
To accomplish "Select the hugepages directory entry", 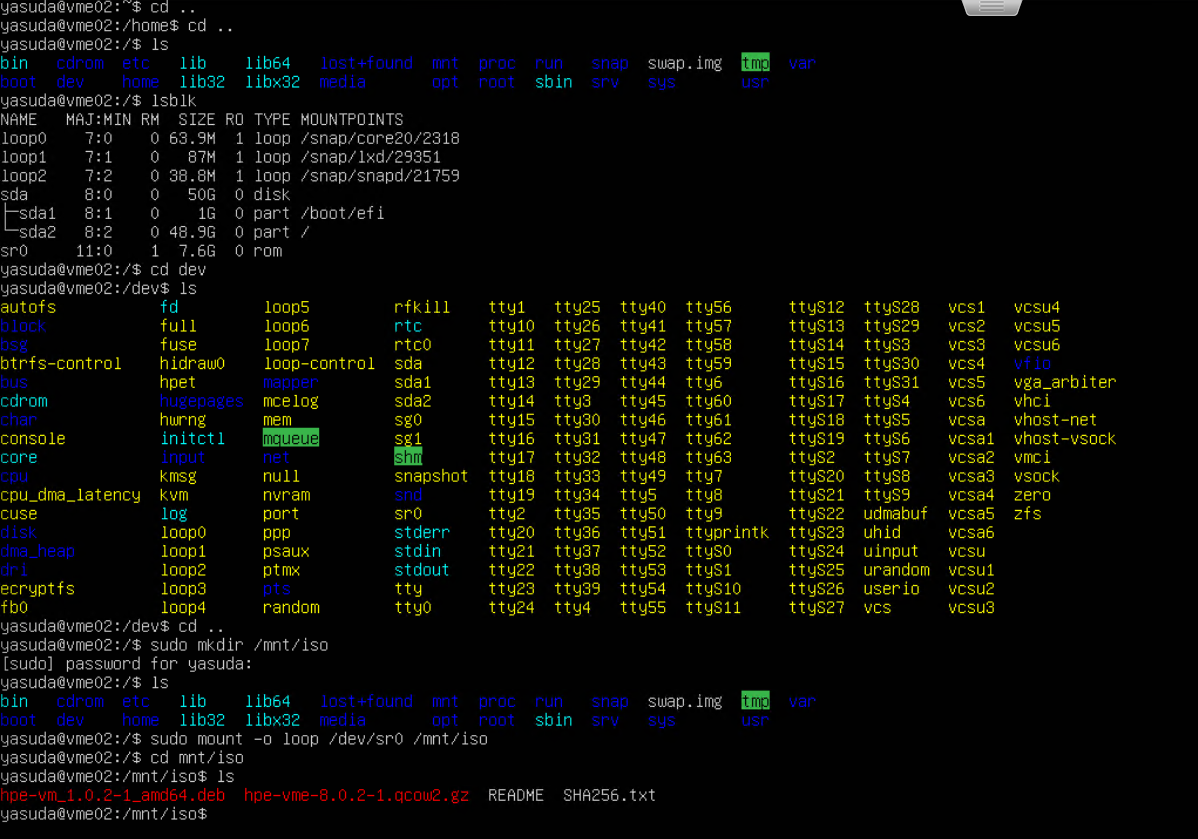I will 202,401.
